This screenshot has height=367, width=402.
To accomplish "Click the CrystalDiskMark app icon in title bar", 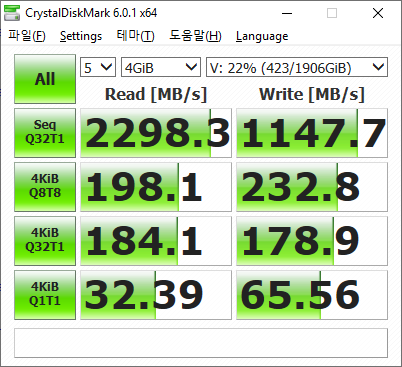I will click(12, 13).
